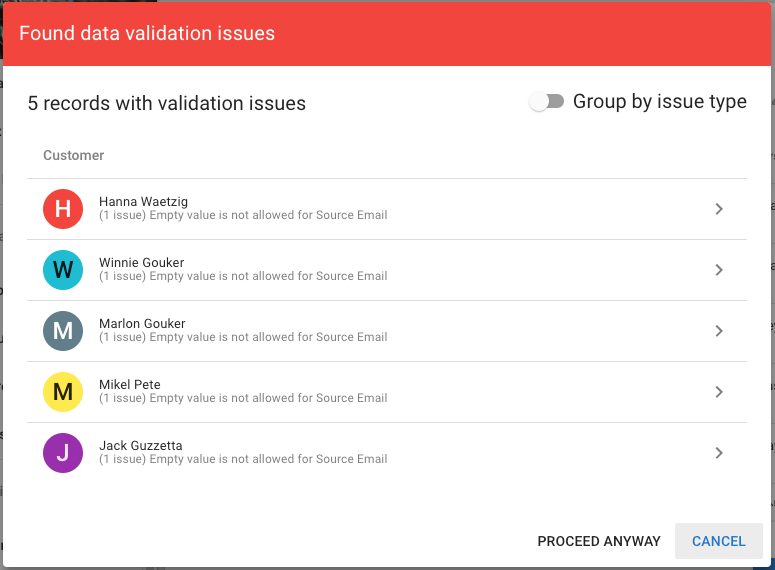Click the gray M avatar for Marlon Gouker
Viewport: 775px width, 570px height.
pyautogui.click(x=63, y=331)
